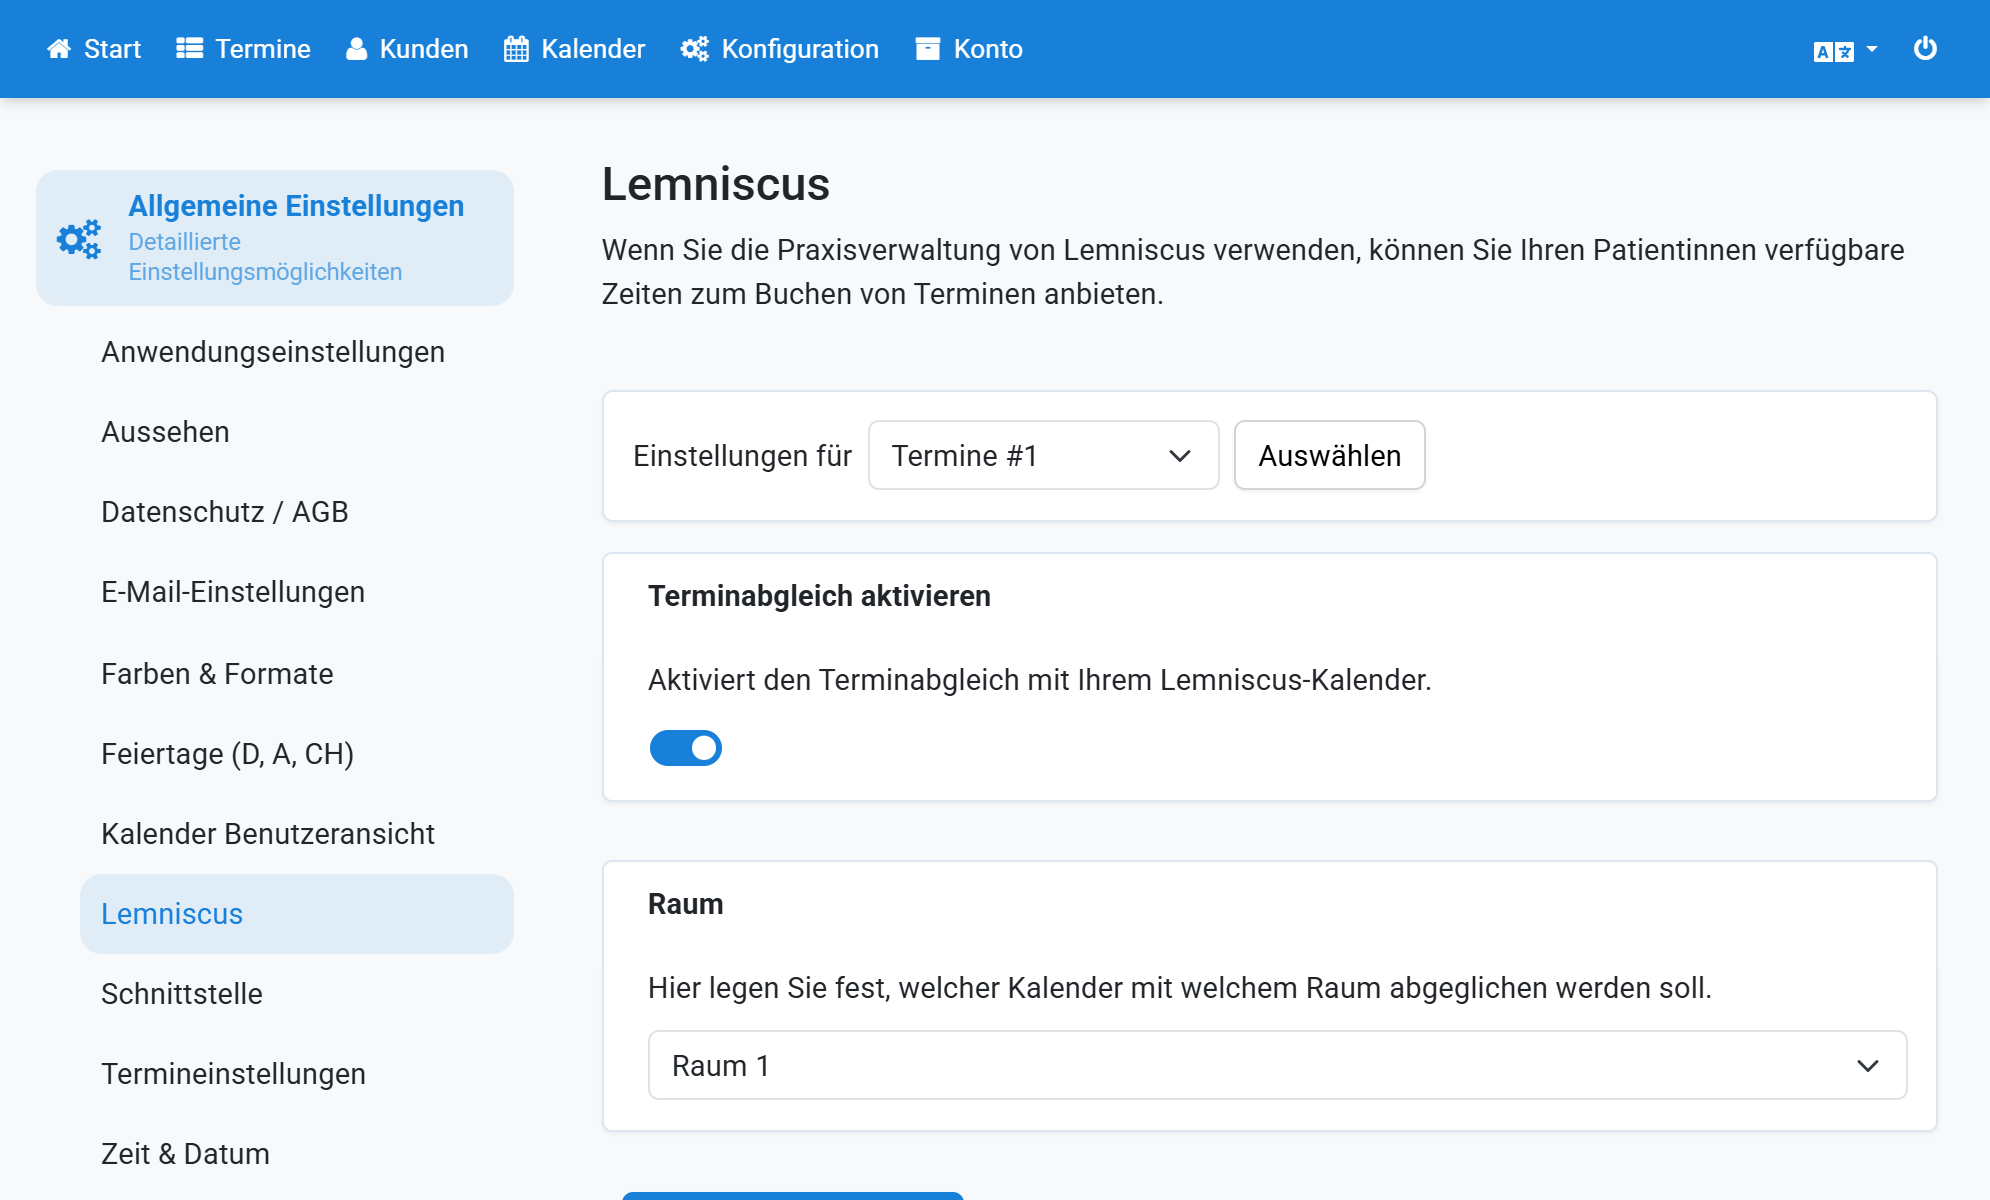Open Kalender Benutzeransicht in sidebar
This screenshot has width=1990, height=1200.
click(x=268, y=834)
